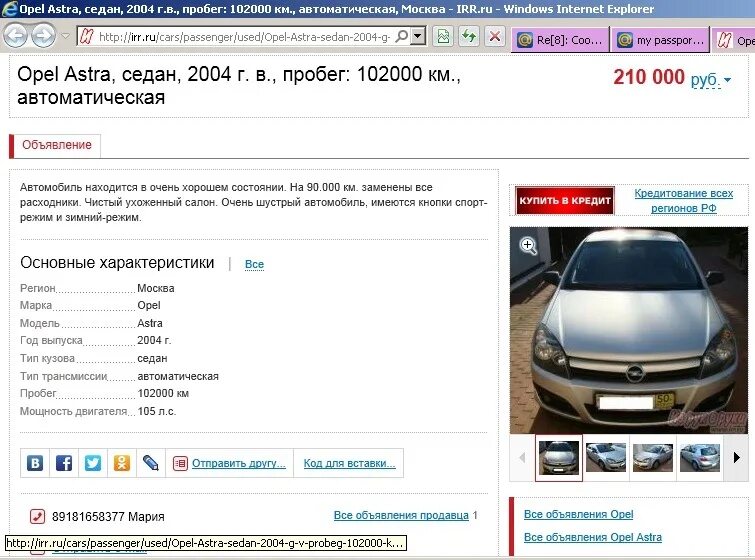Open Все объявления продавца link
This screenshot has width=755, height=560.
[x=401, y=515]
